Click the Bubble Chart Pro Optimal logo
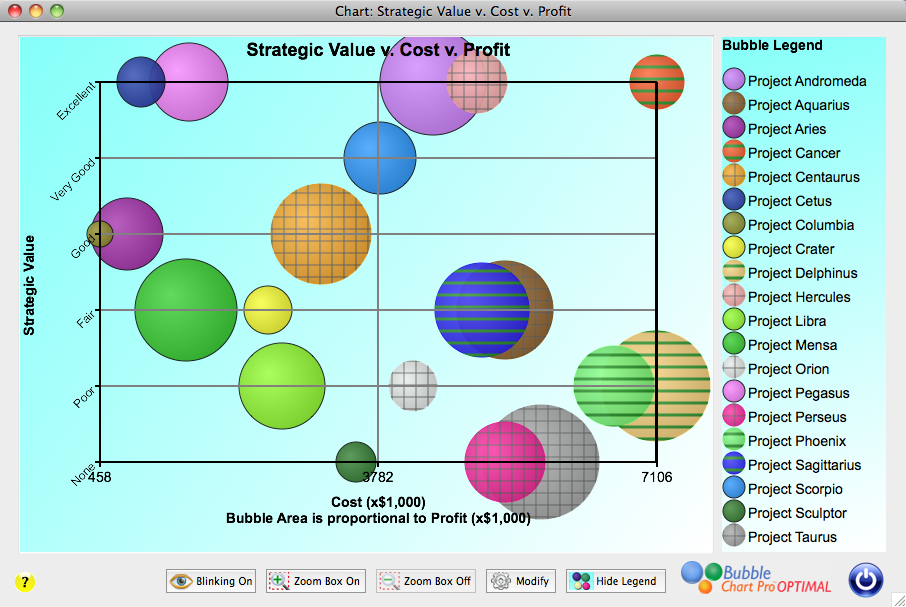The image size is (906, 607). (x=756, y=579)
